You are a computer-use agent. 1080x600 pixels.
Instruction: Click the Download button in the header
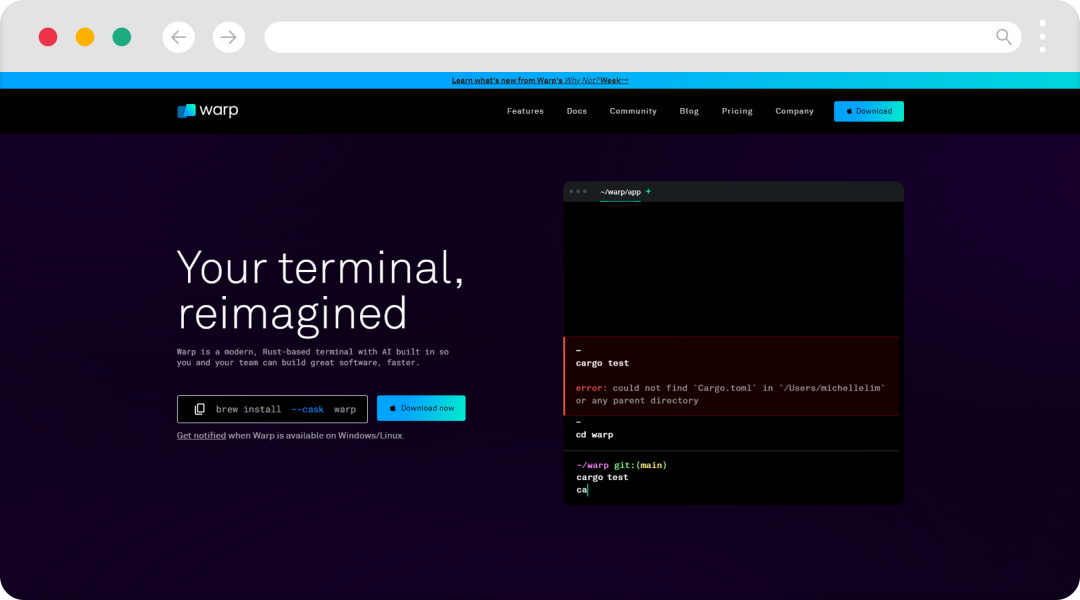[869, 111]
